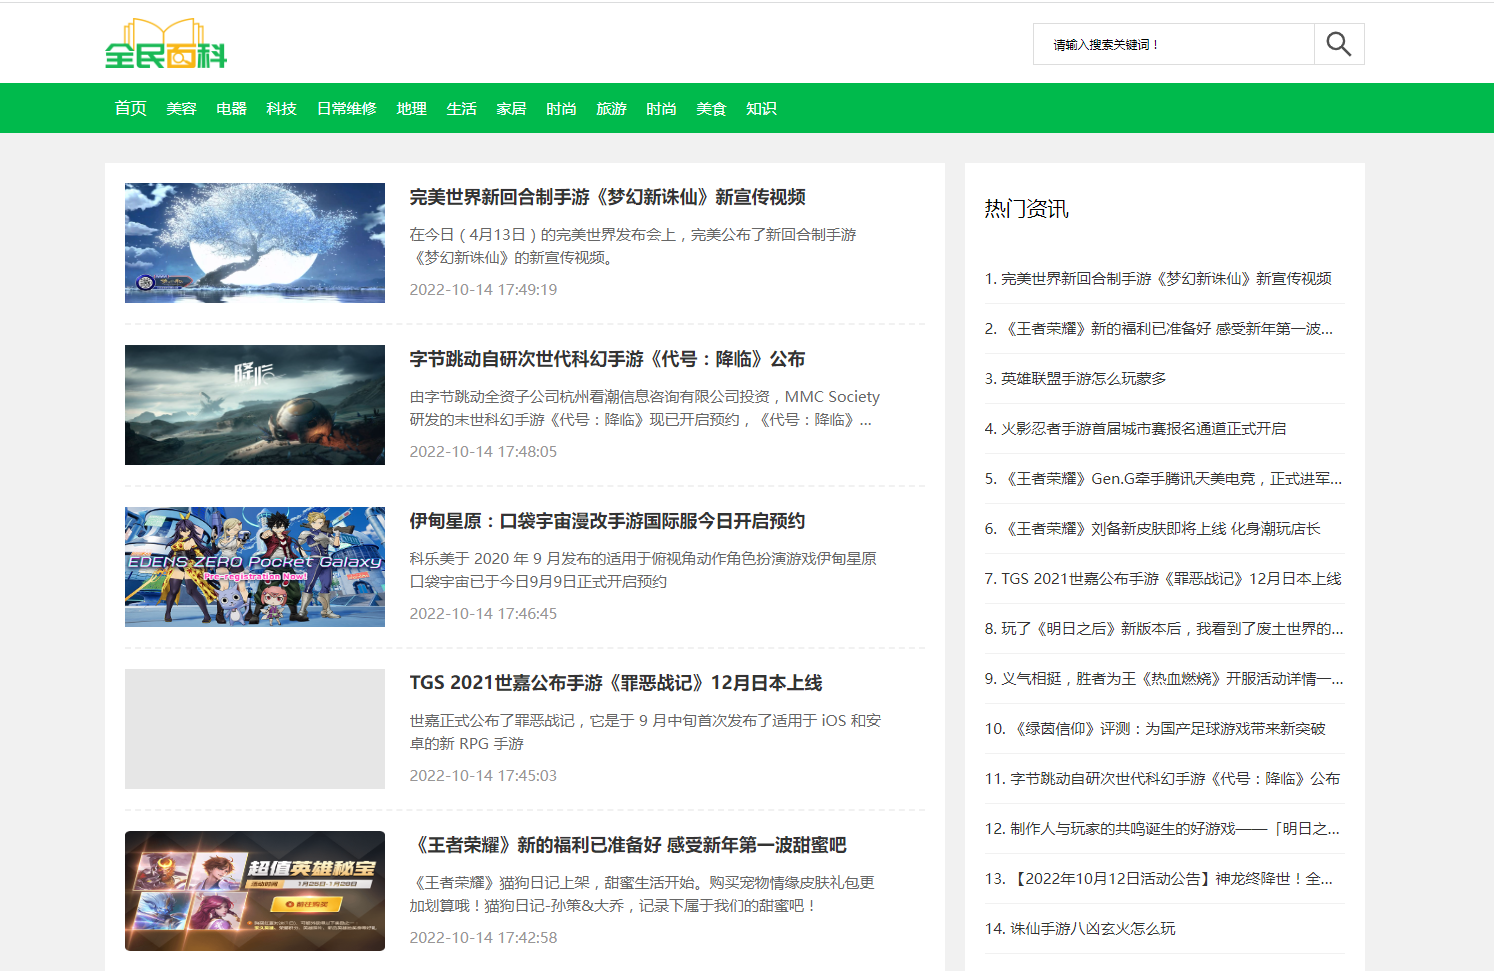Open the blank gray 罪恶战记 thumbnail

pyautogui.click(x=255, y=729)
